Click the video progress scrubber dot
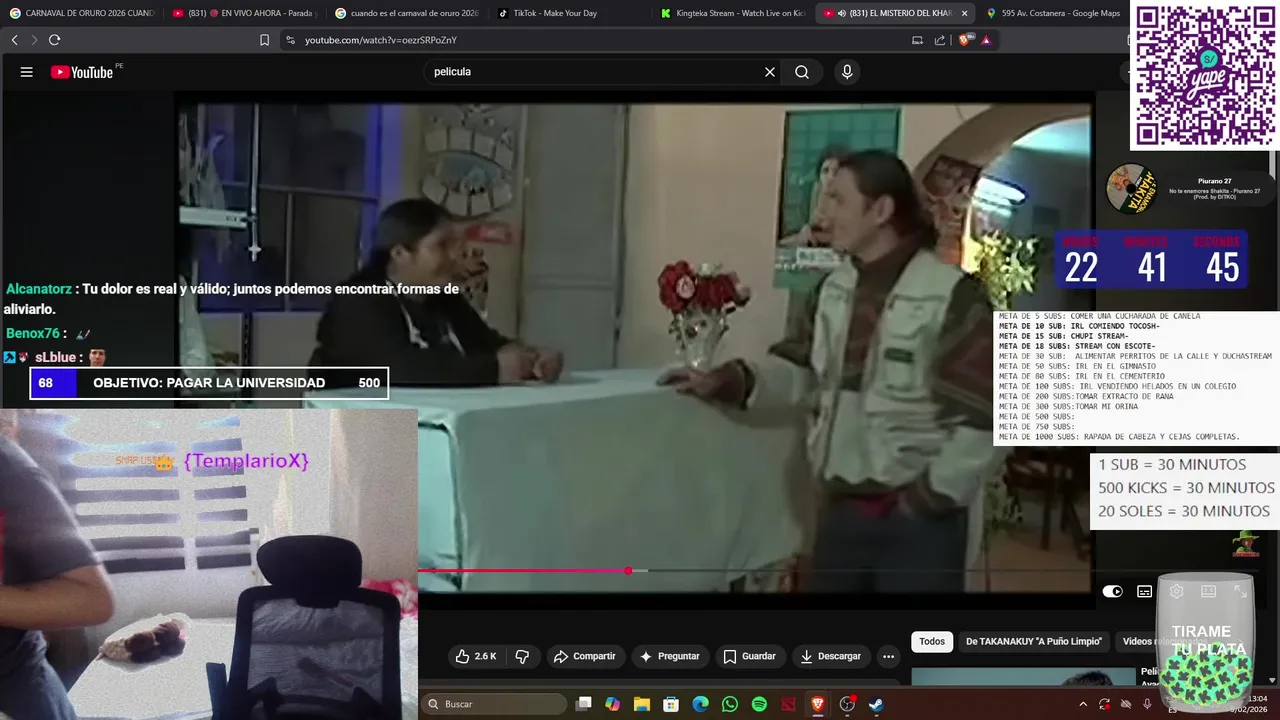This screenshot has height=720, width=1280. pyautogui.click(x=628, y=570)
